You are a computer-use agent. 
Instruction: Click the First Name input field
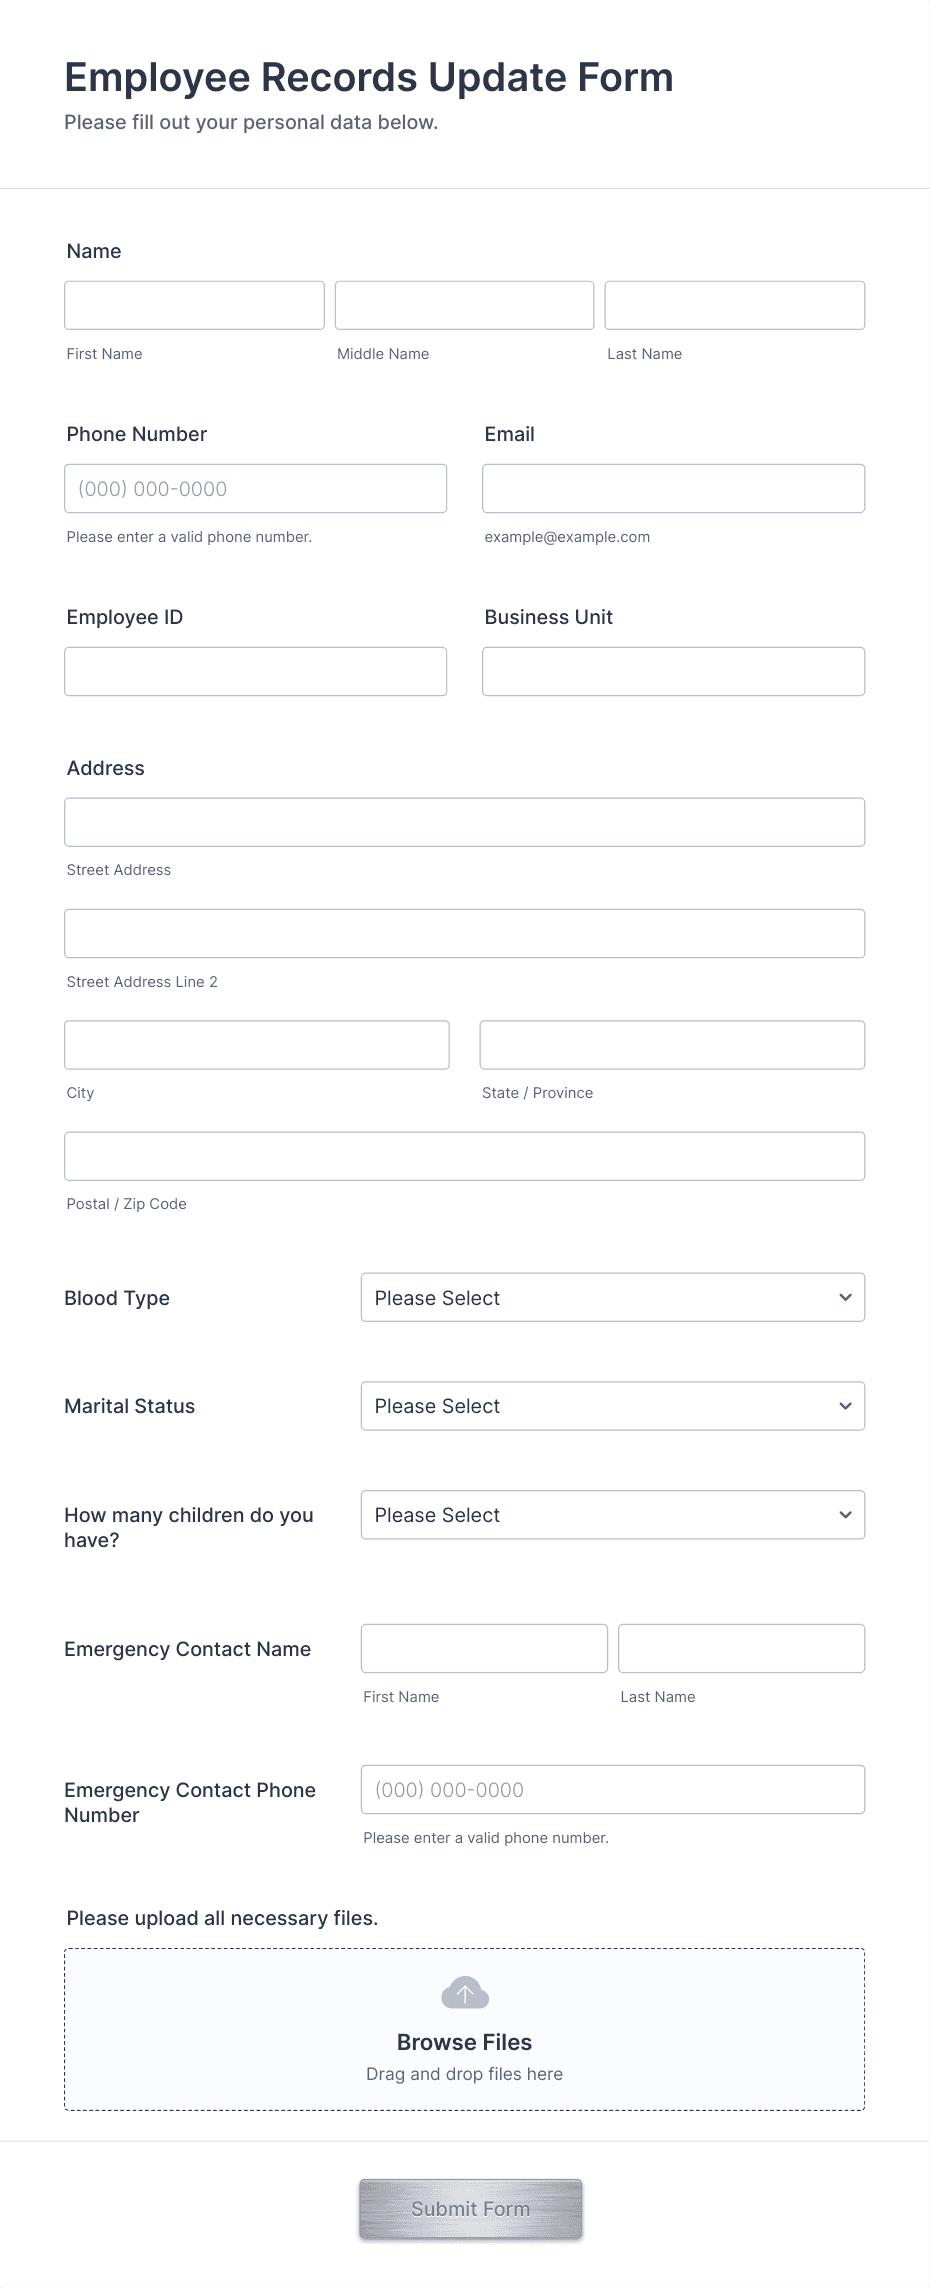[x=194, y=305]
